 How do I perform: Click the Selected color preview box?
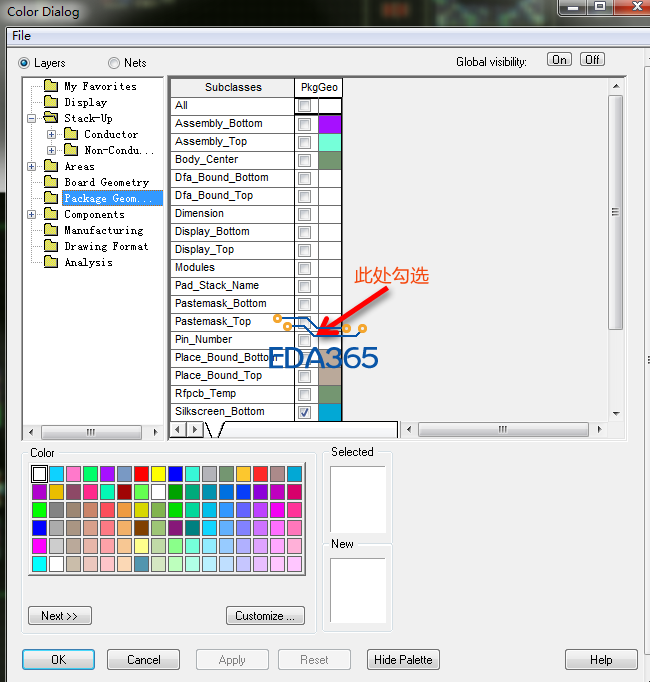pos(358,499)
